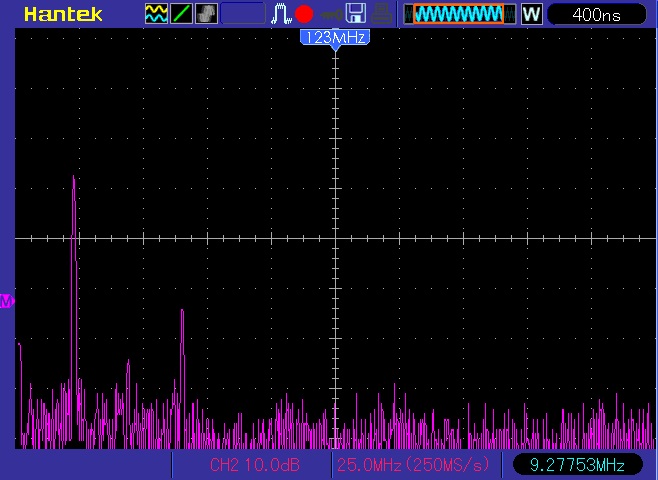
Task: Click the 400ns timebase readout
Action: tap(596, 15)
